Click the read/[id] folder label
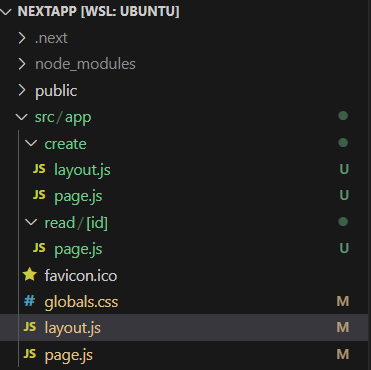The height and width of the screenshot is (370, 371). (x=76, y=223)
